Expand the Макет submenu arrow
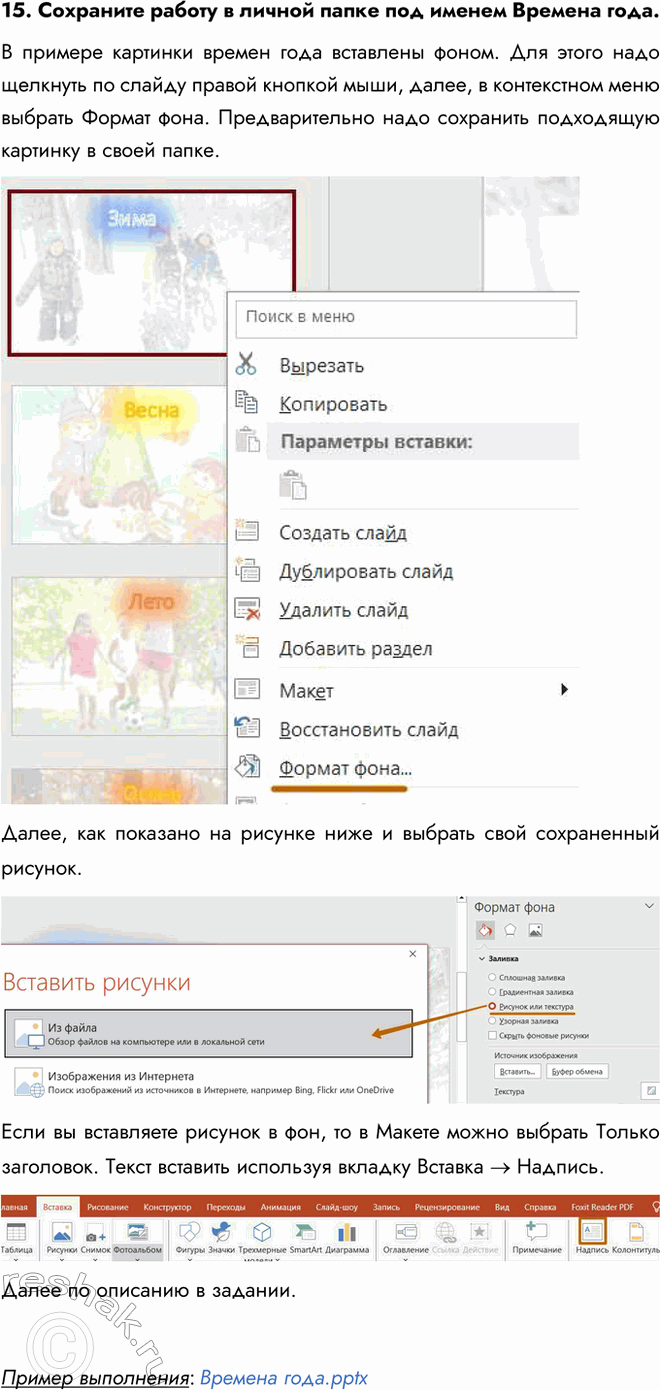660x1390 pixels. (565, 689)
